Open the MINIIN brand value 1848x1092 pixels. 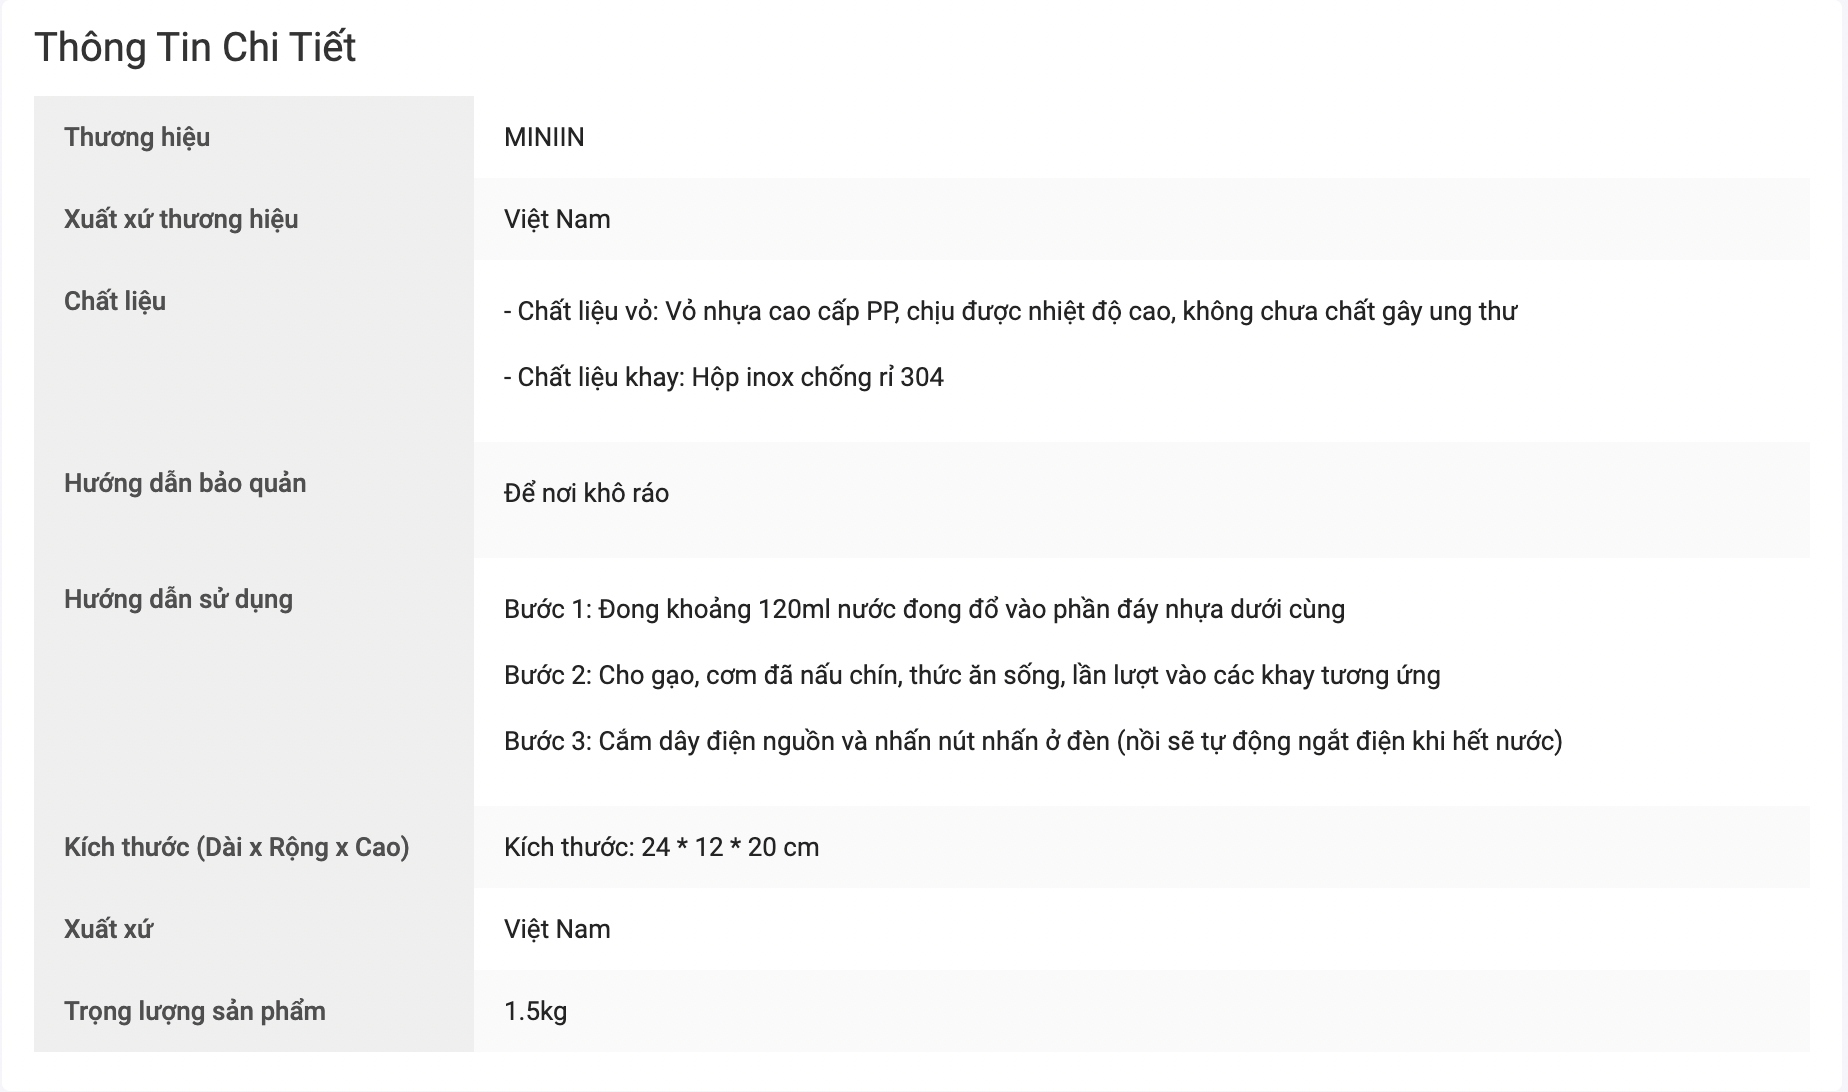(x=544, y=137)
